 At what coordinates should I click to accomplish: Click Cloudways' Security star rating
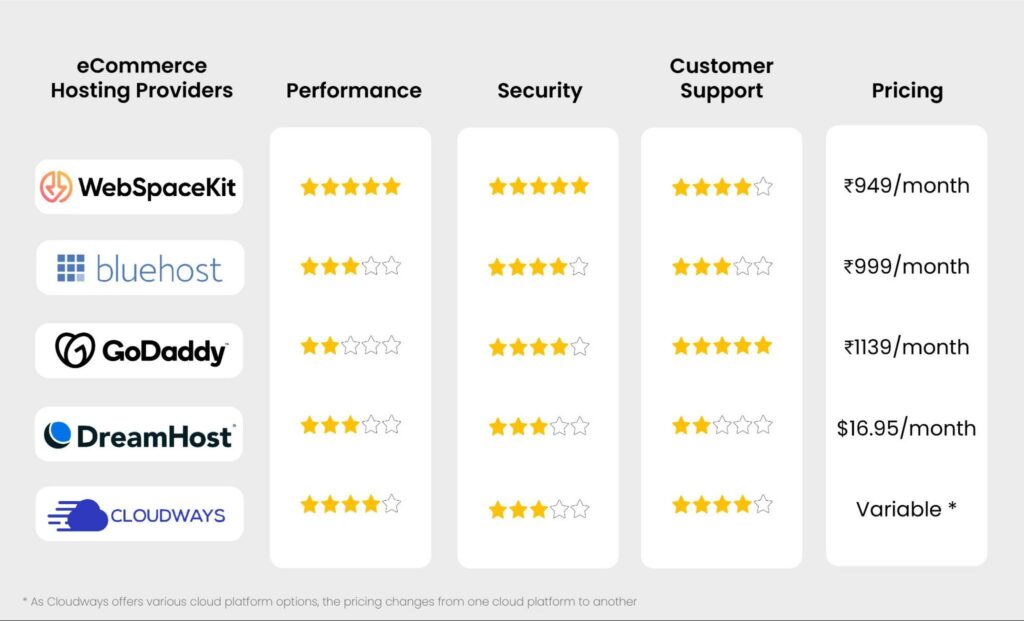[538, 510]
